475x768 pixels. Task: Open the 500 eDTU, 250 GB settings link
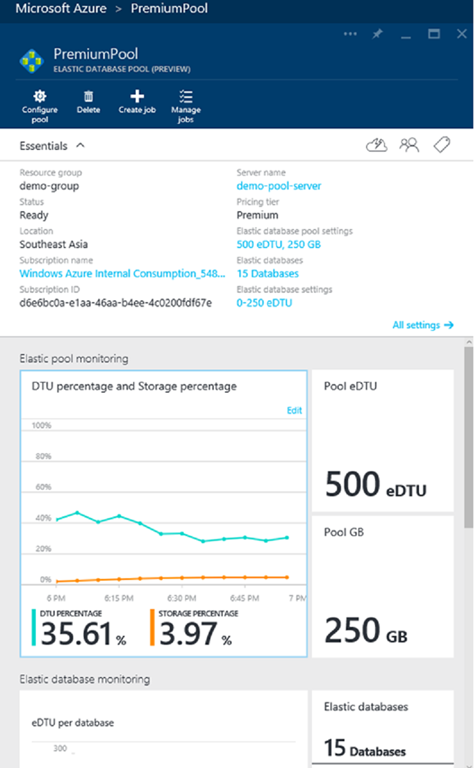[279, 244]
